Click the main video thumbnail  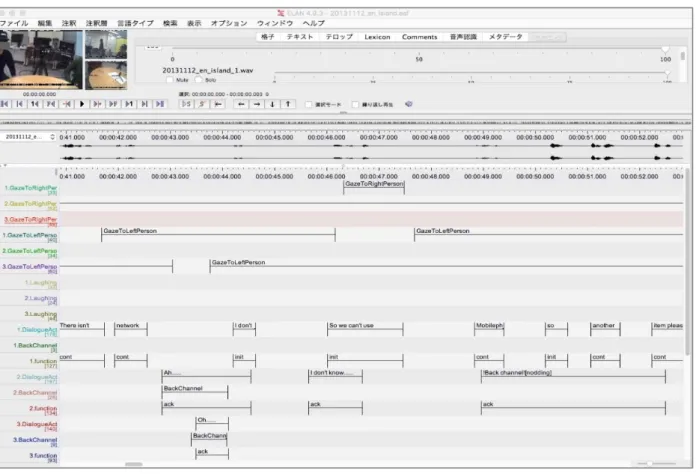(x=41, y=59)
